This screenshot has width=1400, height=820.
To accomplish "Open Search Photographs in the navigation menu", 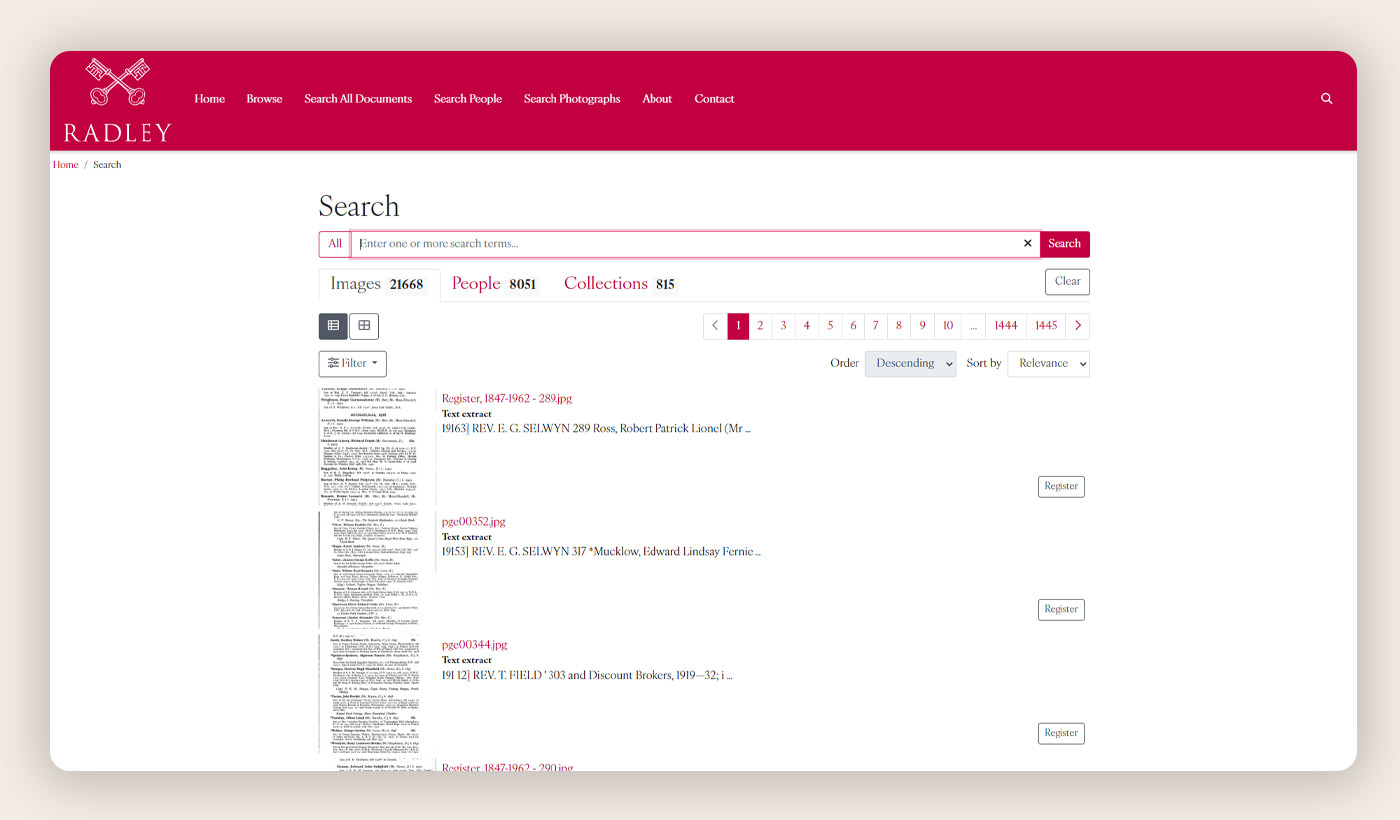I will pyautogui.click(x=572, y=99).
